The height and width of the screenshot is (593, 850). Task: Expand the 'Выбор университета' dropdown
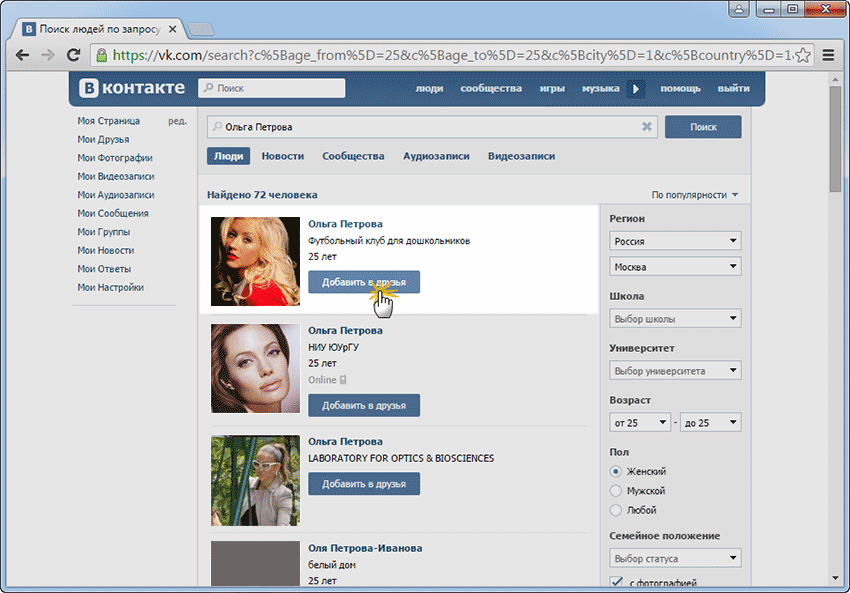675,371
